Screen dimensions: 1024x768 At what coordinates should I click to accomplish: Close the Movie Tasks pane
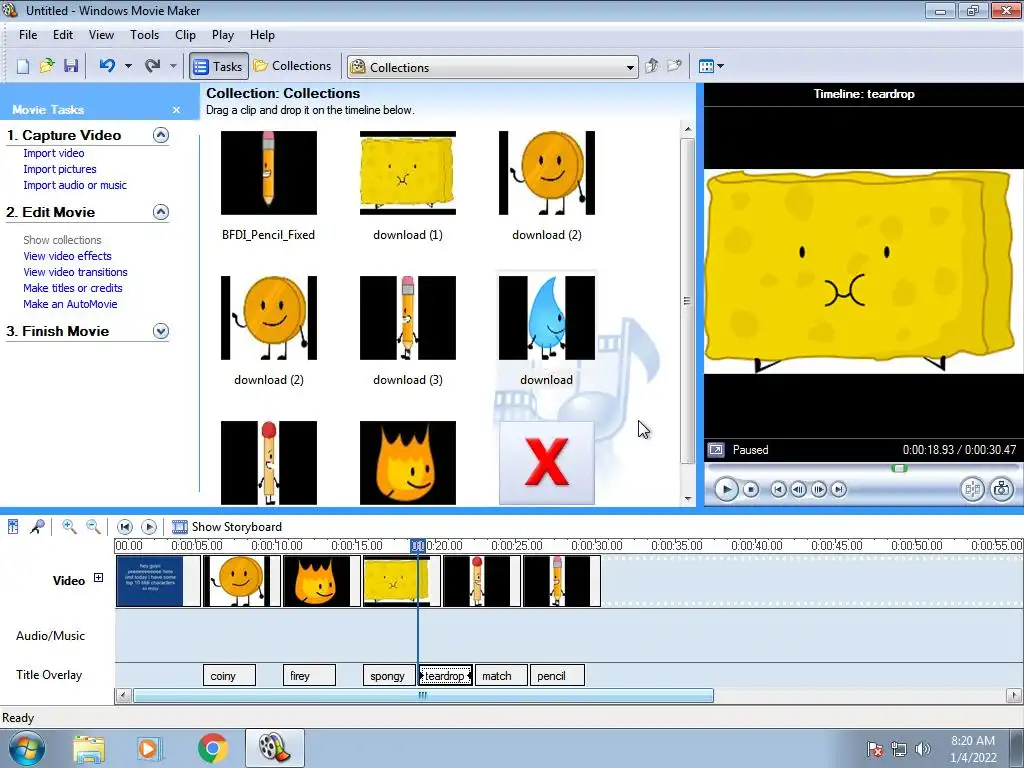click(x=176, y=110)
